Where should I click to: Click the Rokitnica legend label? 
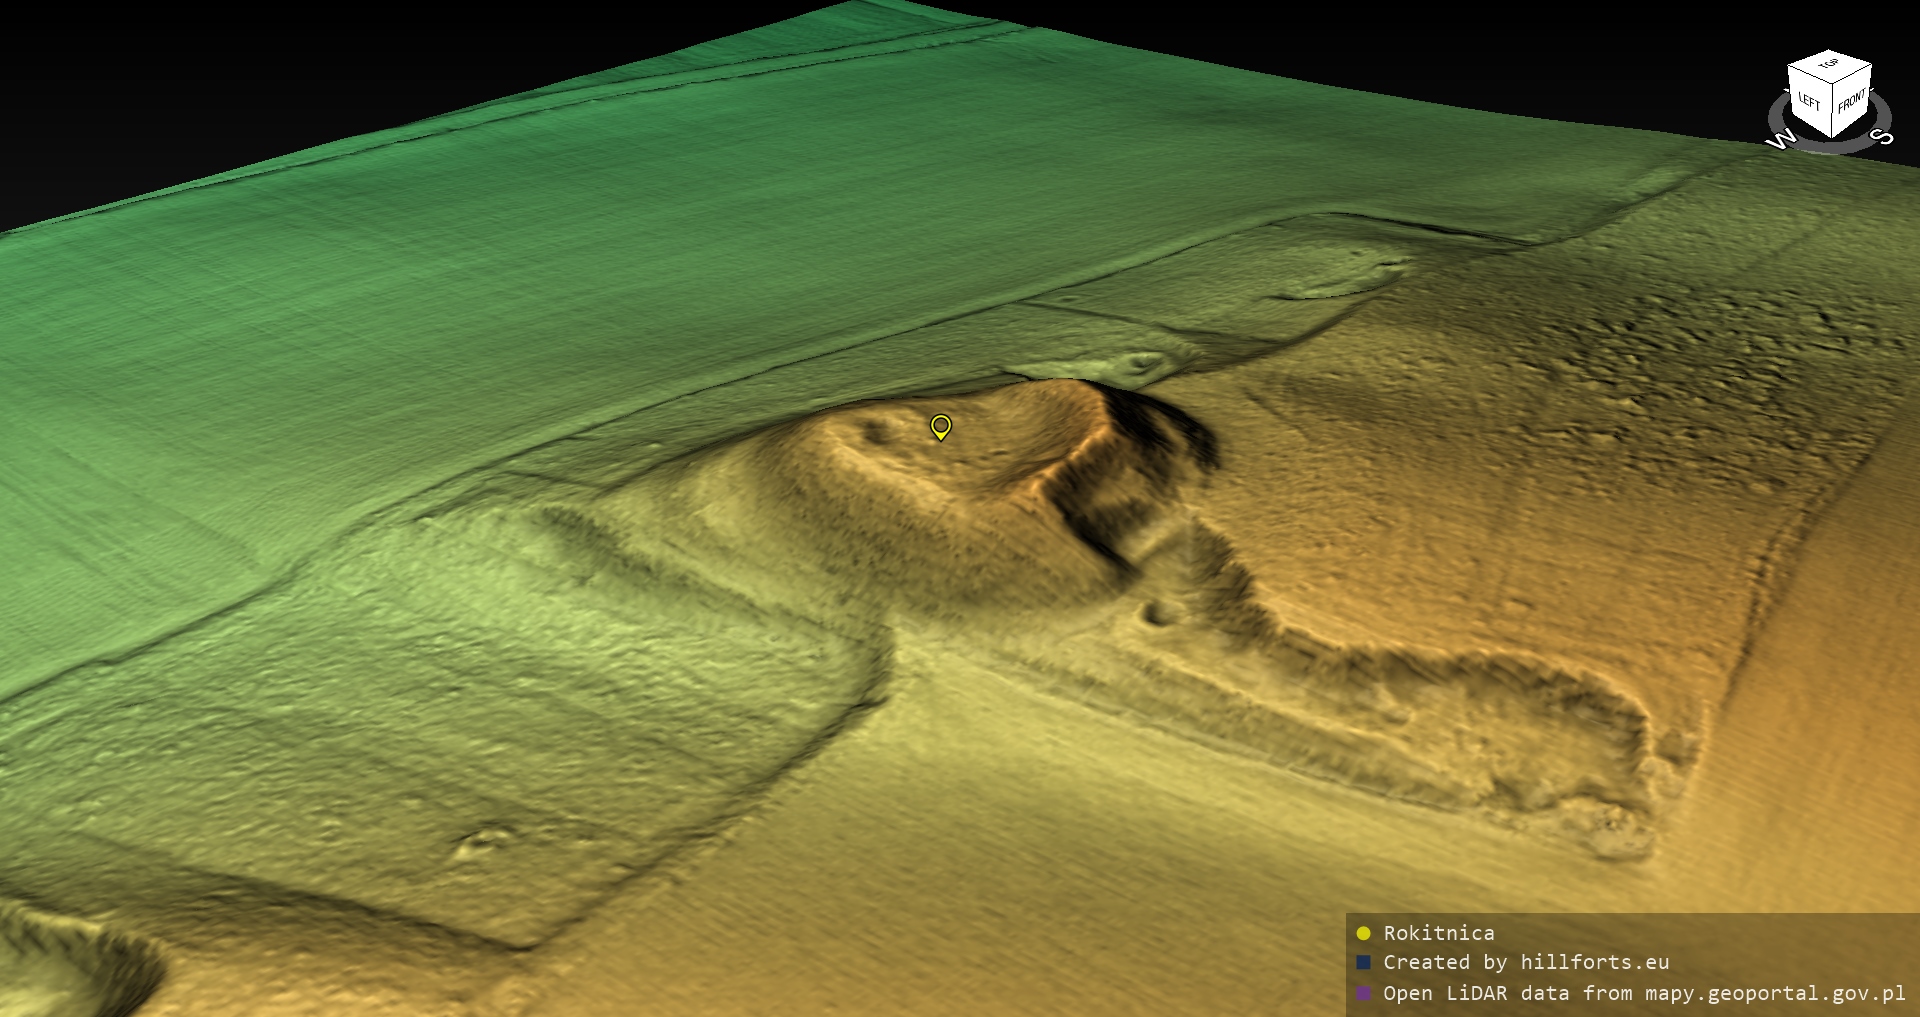[1438, 933]
